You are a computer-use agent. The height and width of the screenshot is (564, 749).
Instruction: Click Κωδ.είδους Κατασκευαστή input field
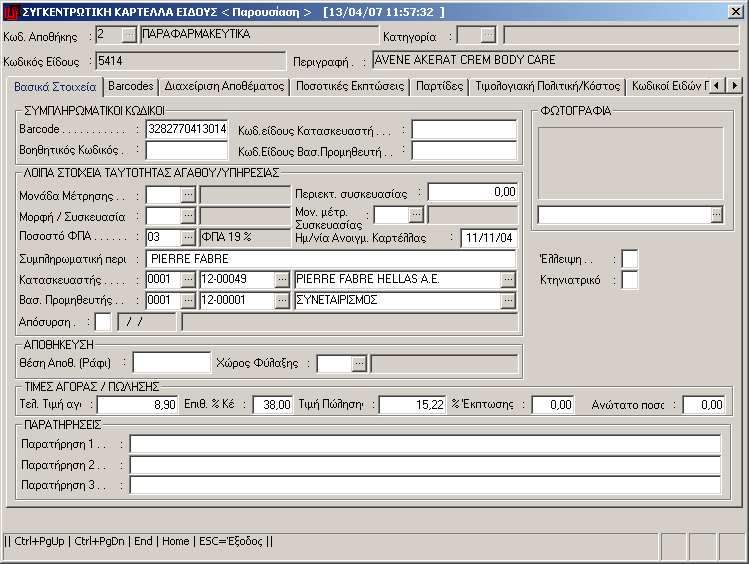pyautogui.click(x=464, y=130)
